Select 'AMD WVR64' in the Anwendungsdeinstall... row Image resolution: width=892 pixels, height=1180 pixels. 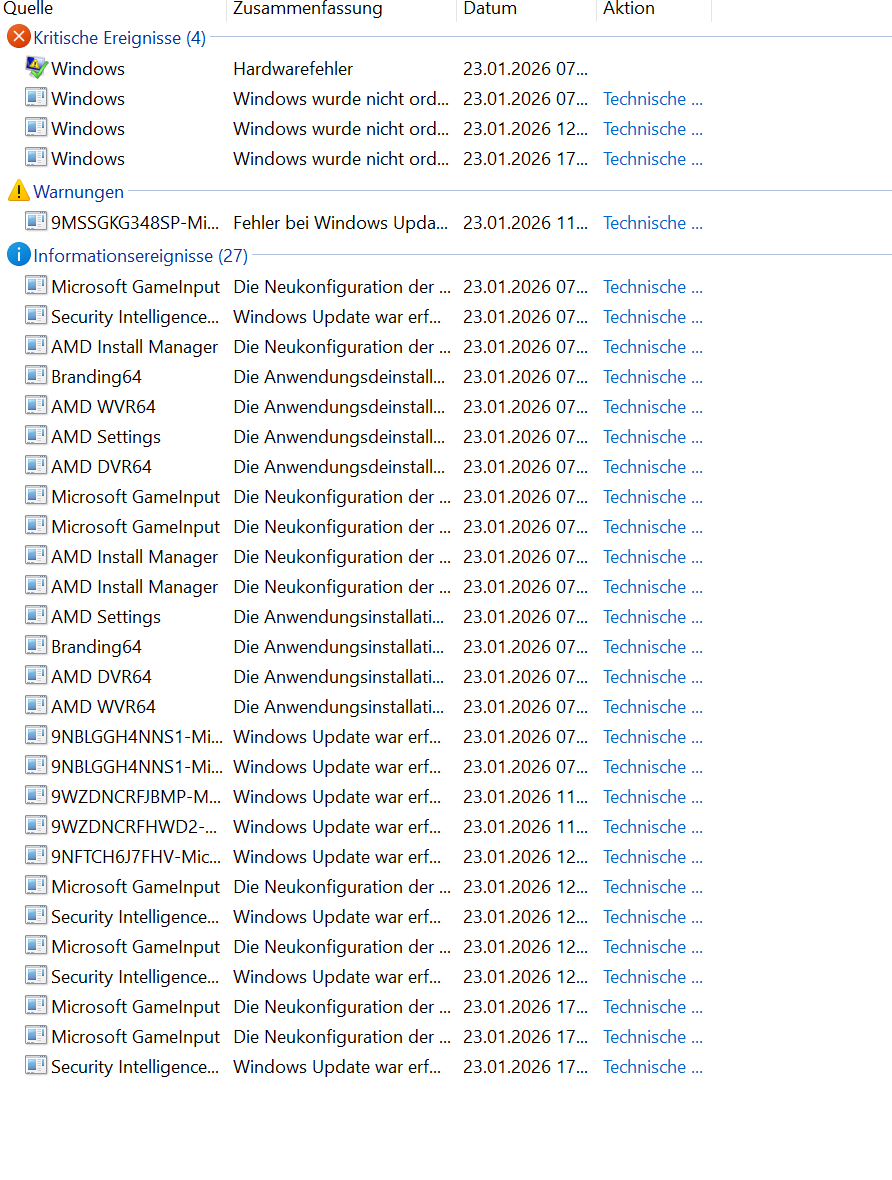pyautogui.click(x=103, y=406)
